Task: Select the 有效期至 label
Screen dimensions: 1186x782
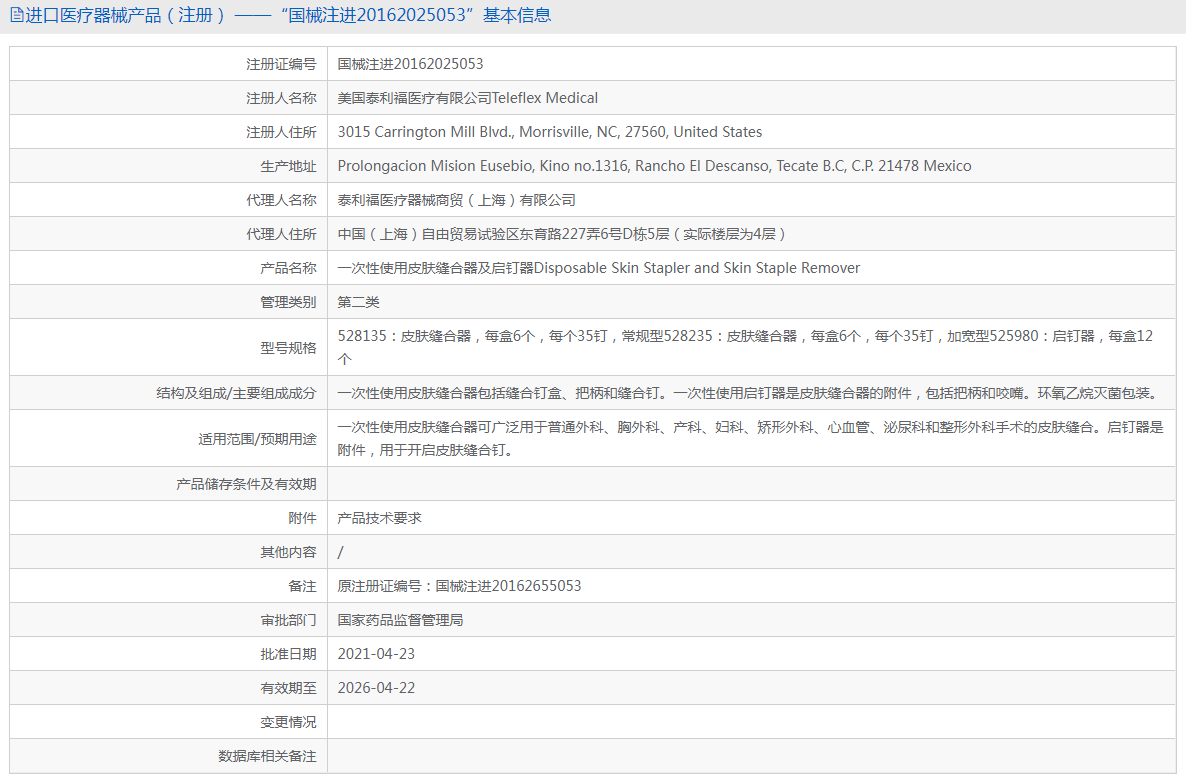Action: 288,689
